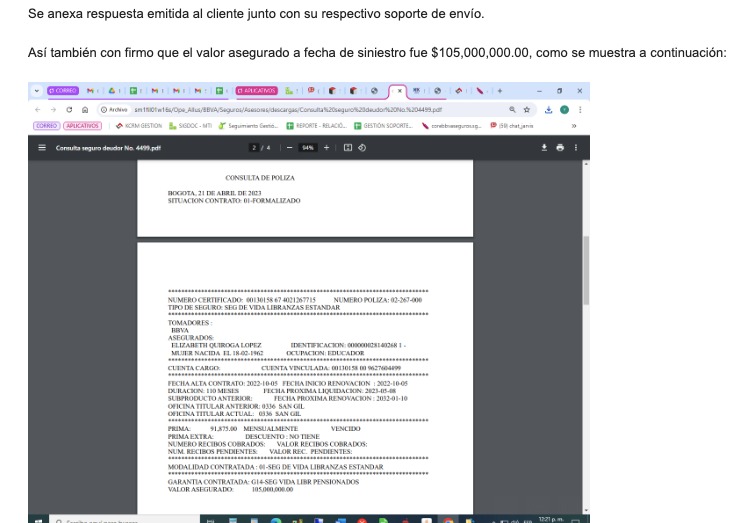Bookmark this page with the star icon

pyautogui.click(x=527, y=109)
